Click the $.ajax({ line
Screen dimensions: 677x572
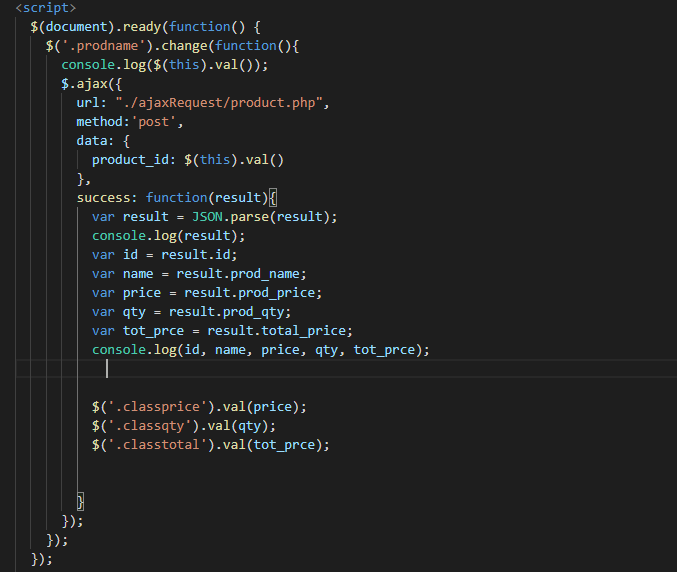[92, 84]
